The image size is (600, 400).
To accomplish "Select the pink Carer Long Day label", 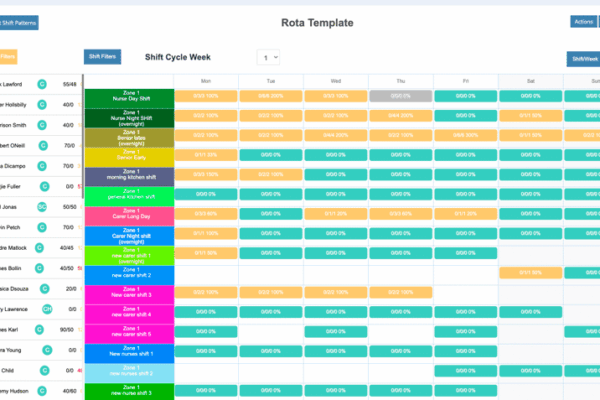I will point(129,214).
